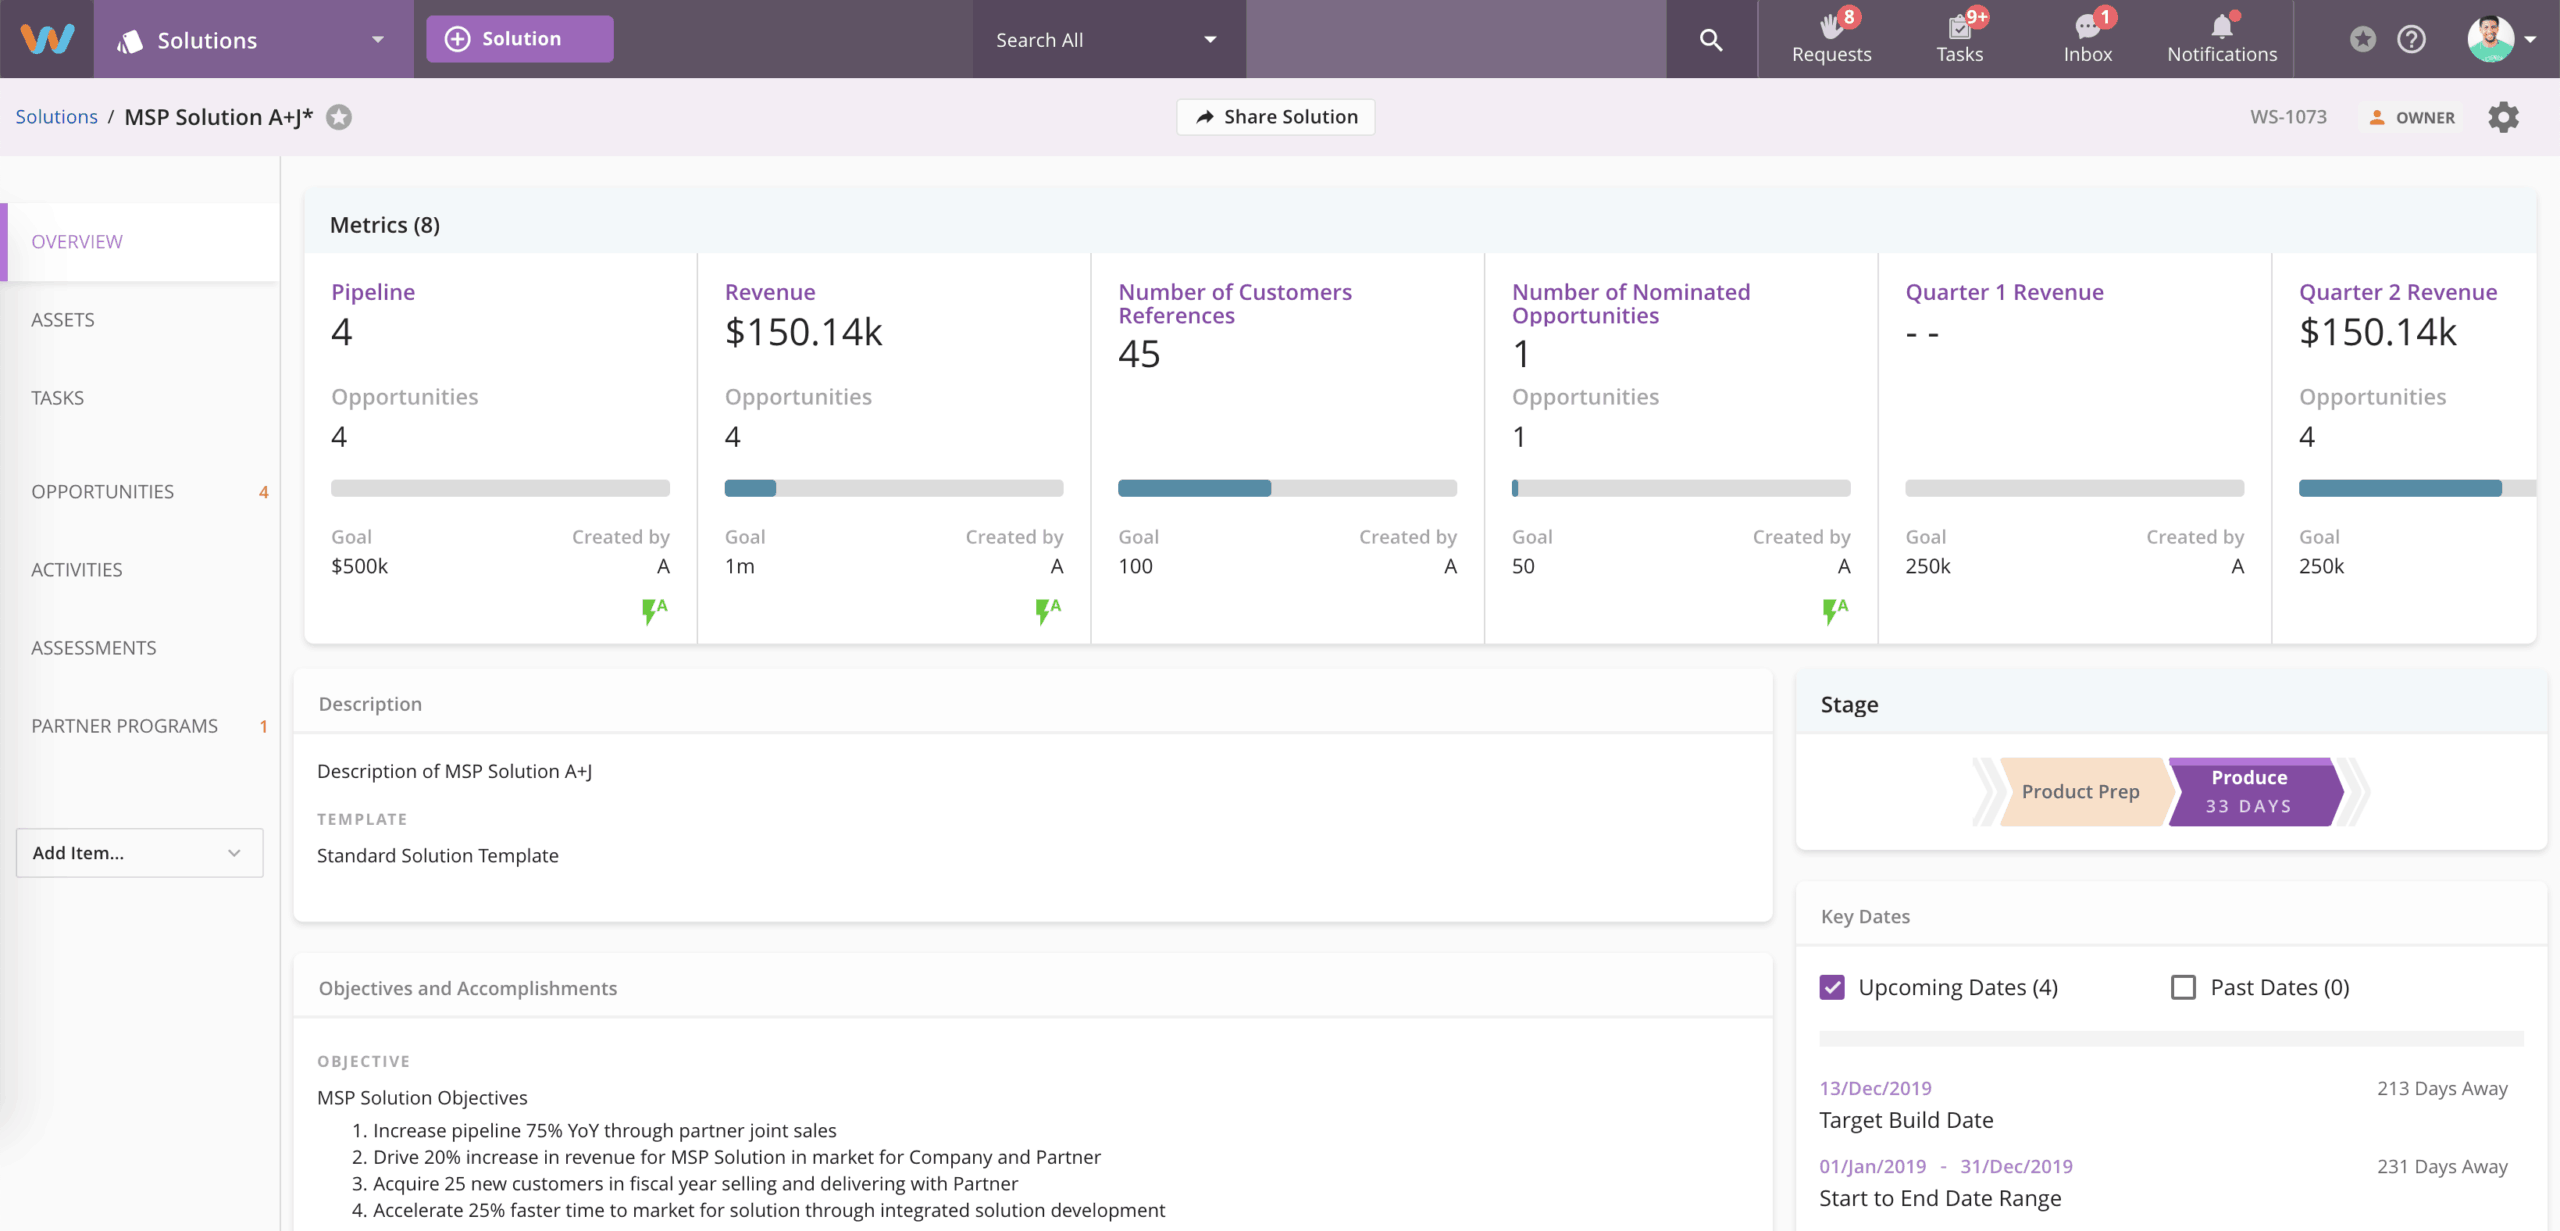Check Past Dates checkbox

pos(2183,987)
